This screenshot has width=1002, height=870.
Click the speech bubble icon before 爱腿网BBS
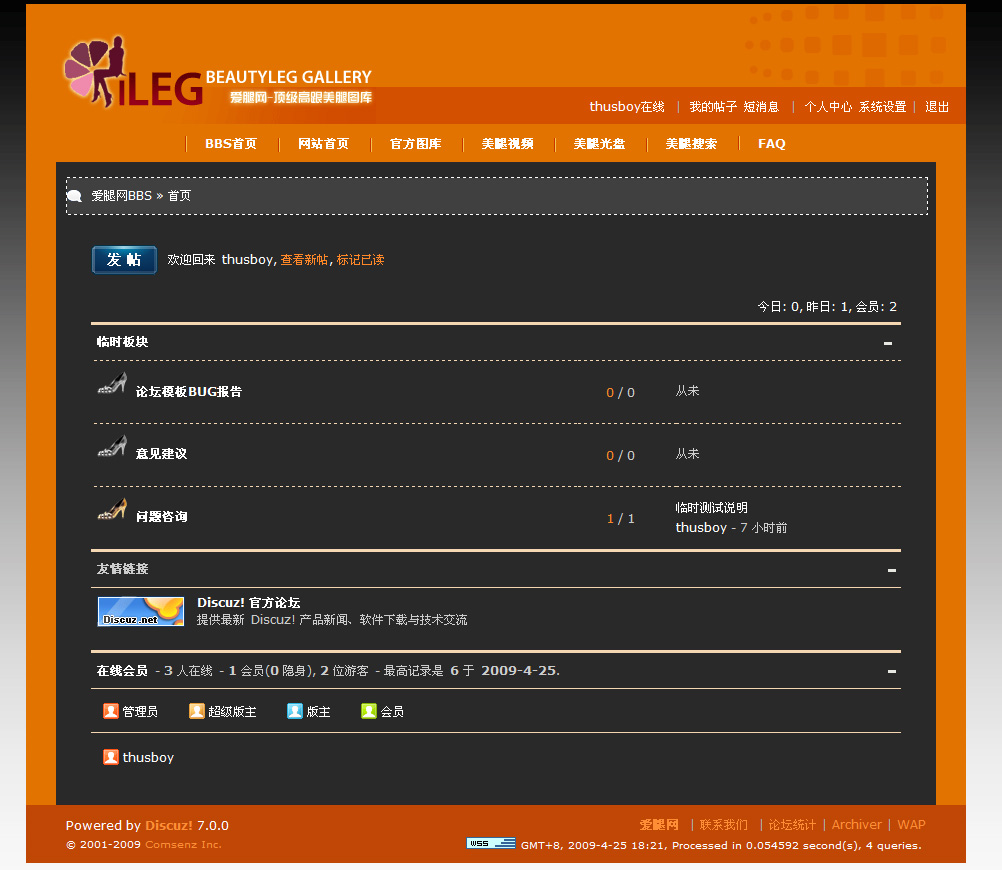click(x=75, y=195)
